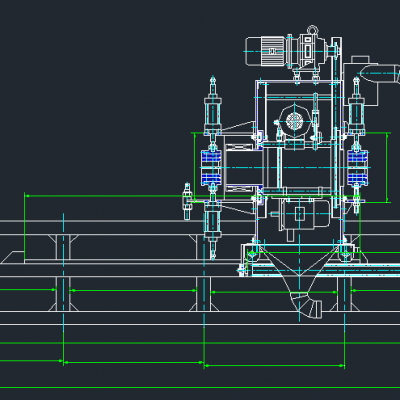
Task: Select the right blue bearing block
Action: click(358, 167)
